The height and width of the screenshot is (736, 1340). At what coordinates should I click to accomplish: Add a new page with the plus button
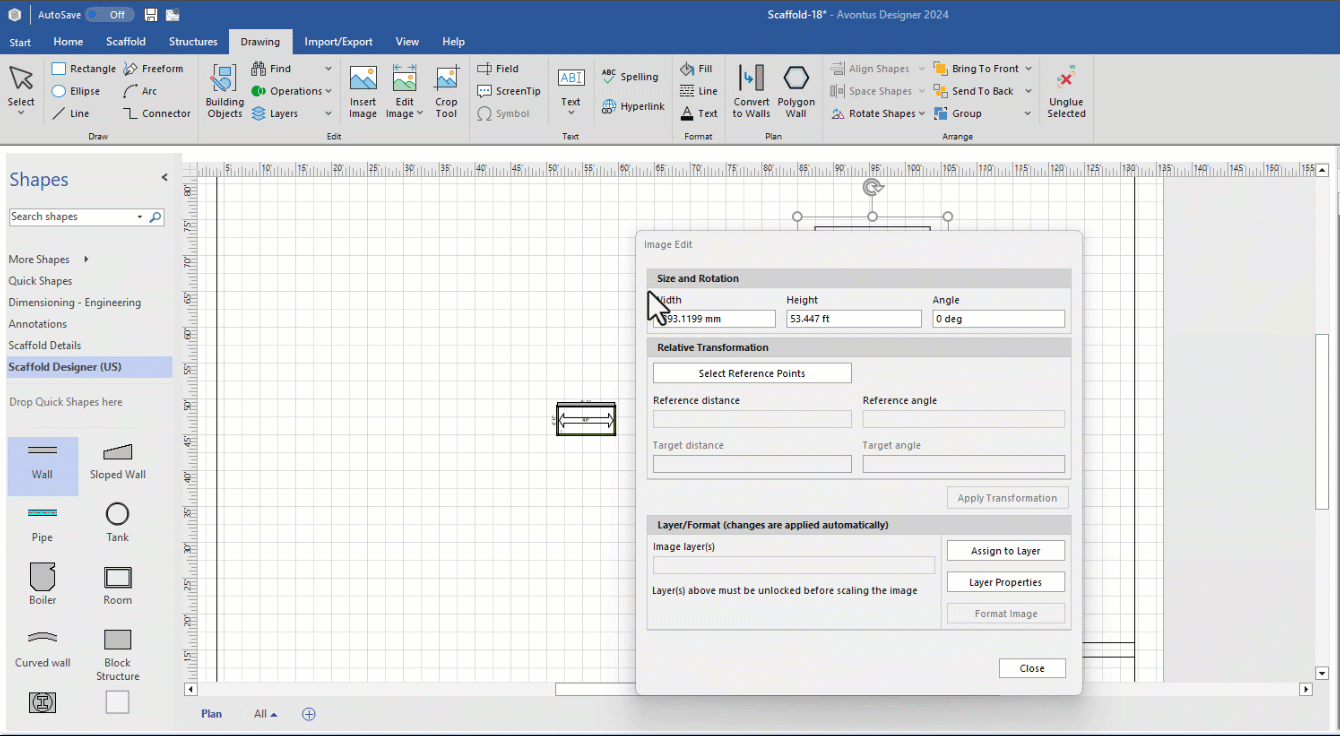click(x=309, y=714)
